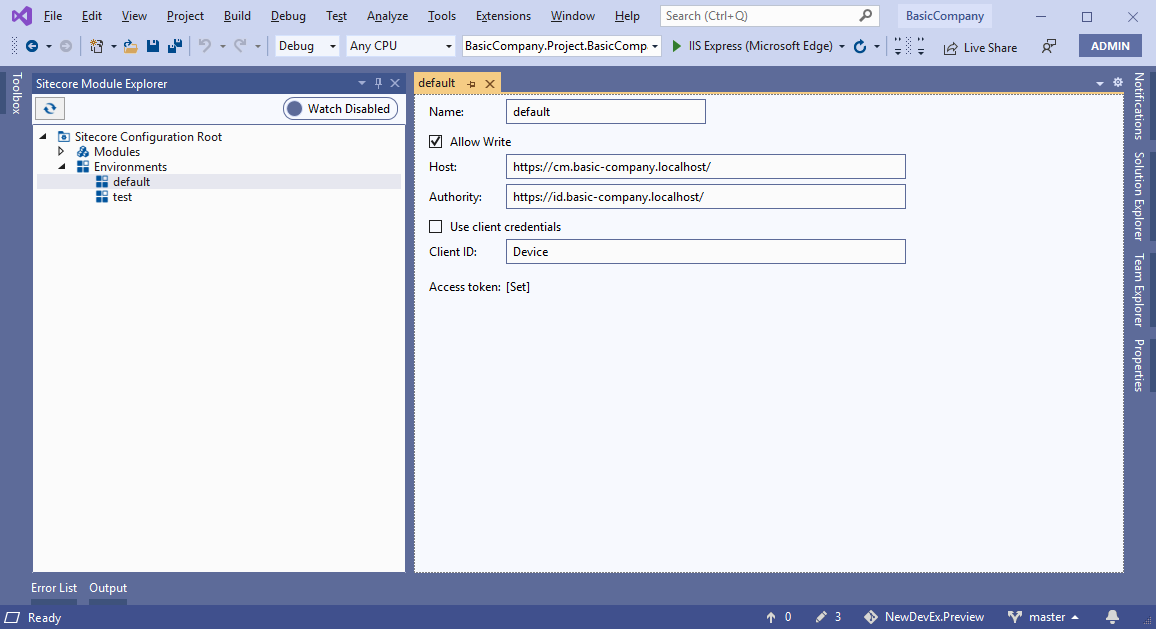Screen dimensions: 1156x629
Task: Open the Any CPU platform dropdown
Action: (x=400, y=46)
